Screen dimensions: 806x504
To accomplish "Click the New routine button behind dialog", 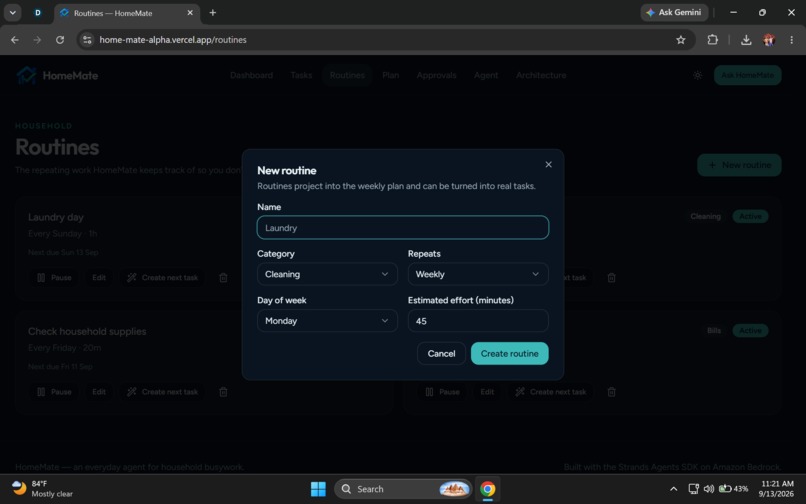I will 739,165.
